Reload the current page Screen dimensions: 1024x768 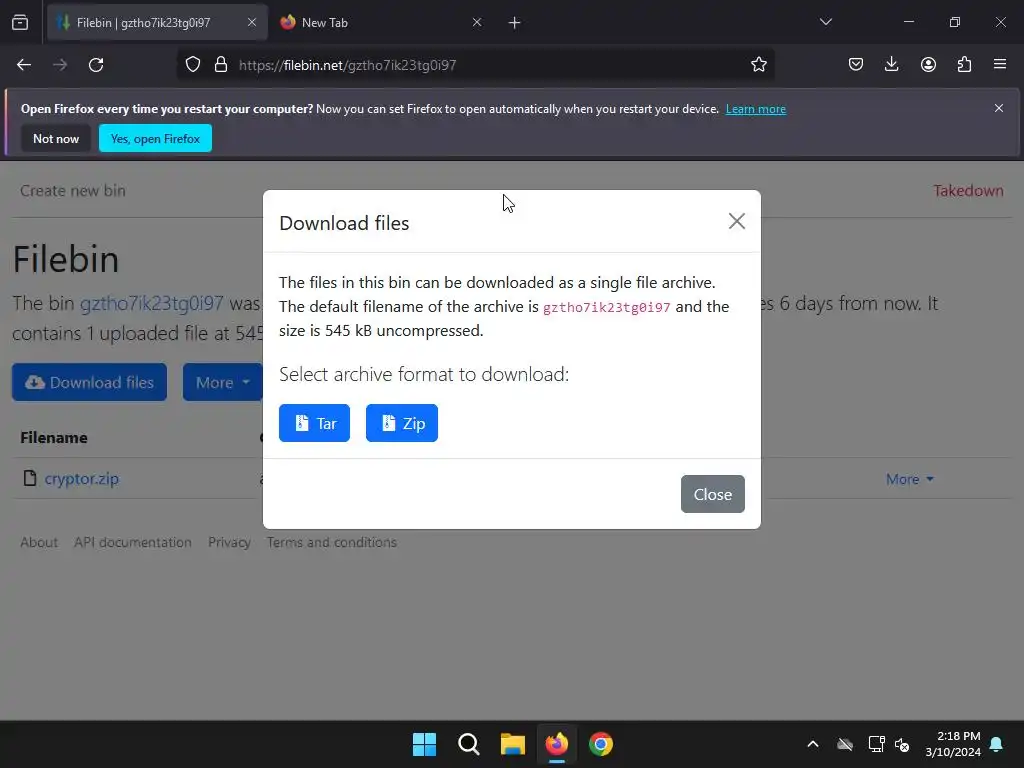96,65
